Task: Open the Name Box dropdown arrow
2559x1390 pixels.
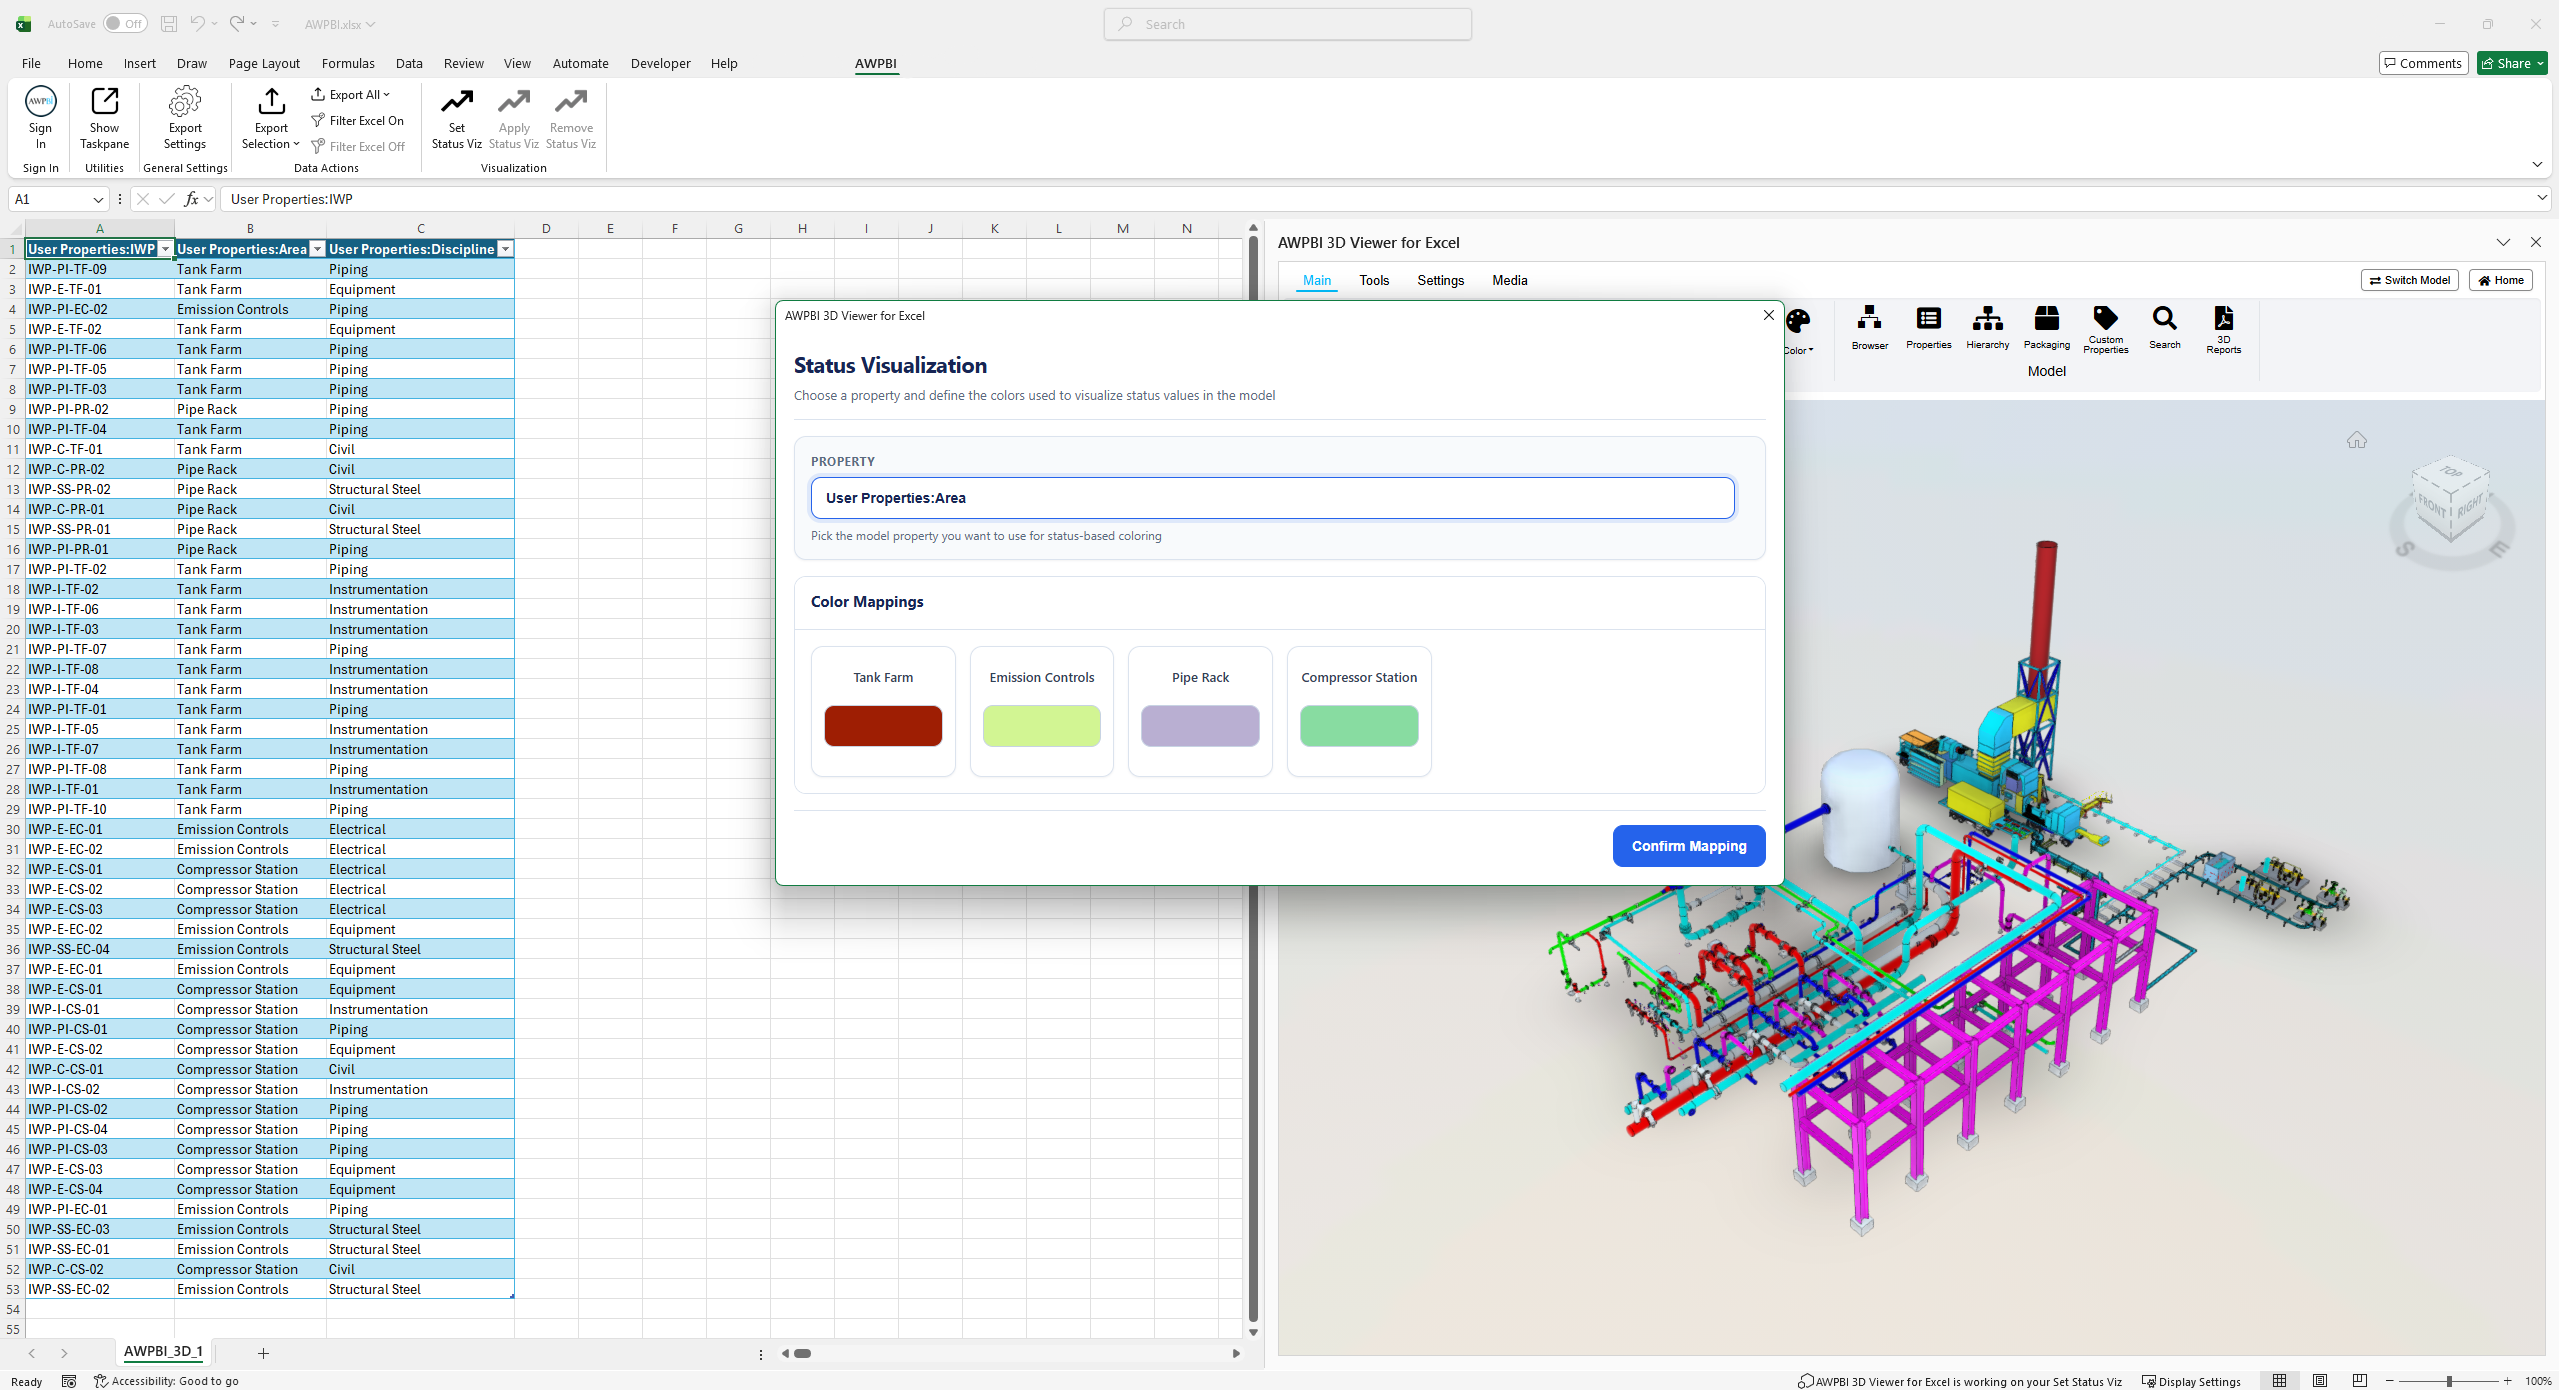Action: point(98,199)
